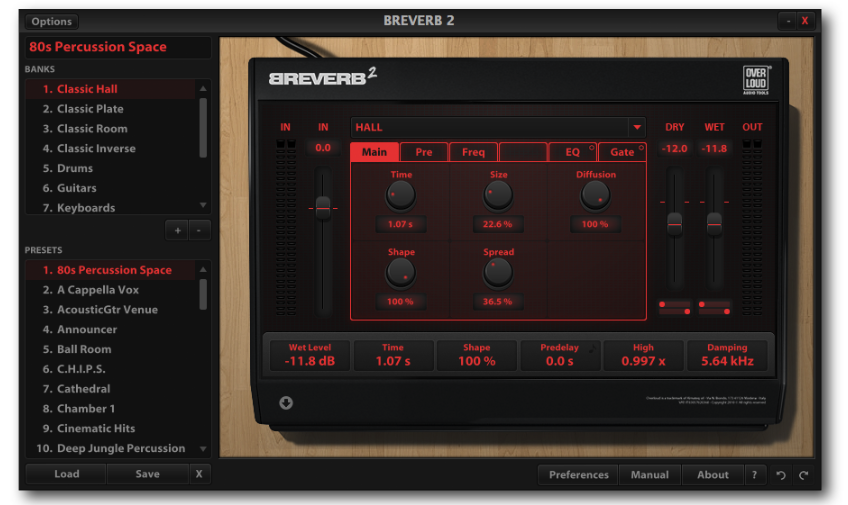Screen dimensions: 848x505
Task: Select the Cathedral preset
Action: pos(111,389)
